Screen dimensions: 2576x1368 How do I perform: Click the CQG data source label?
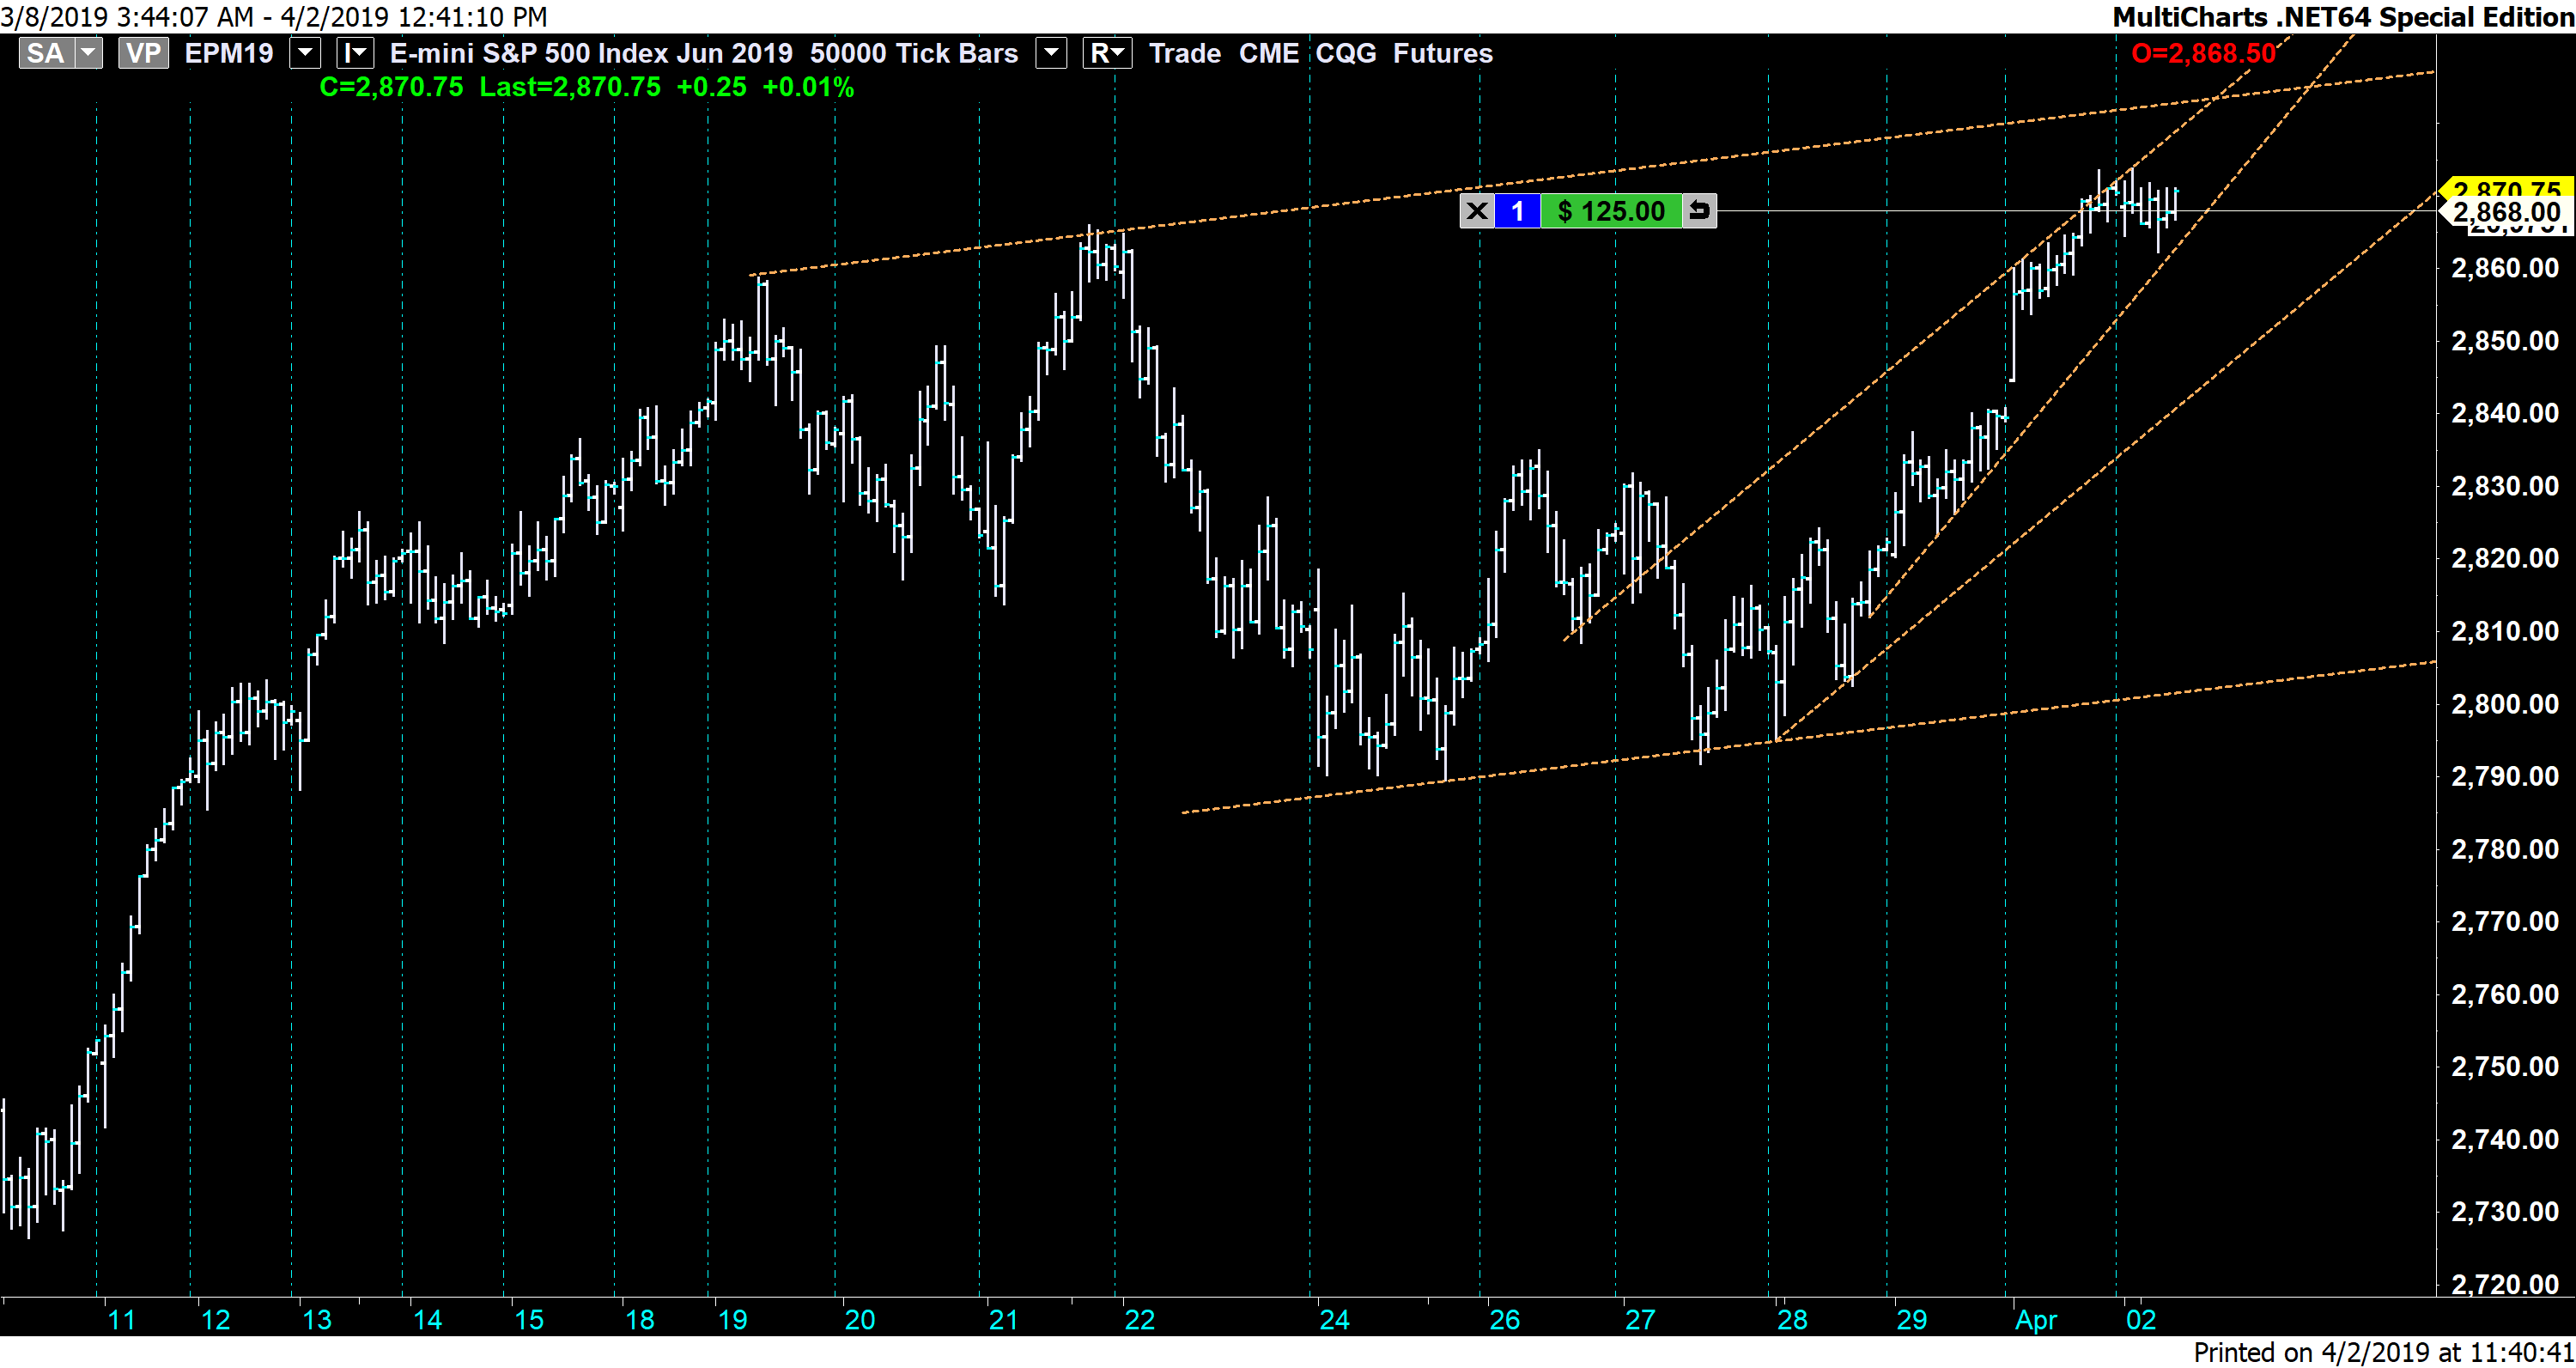1346,53
